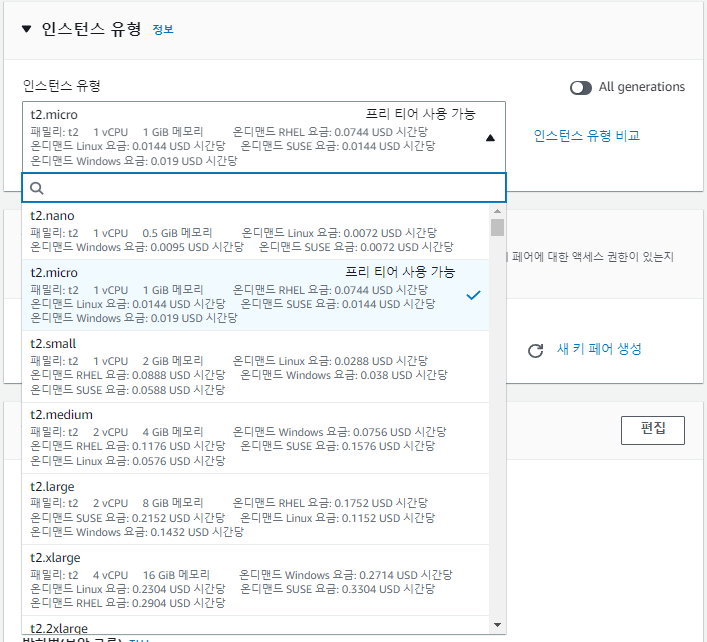Toggle the All generations switch
Image resolution: width=707 pixels, height=642 pixels.
coord(581,87)
